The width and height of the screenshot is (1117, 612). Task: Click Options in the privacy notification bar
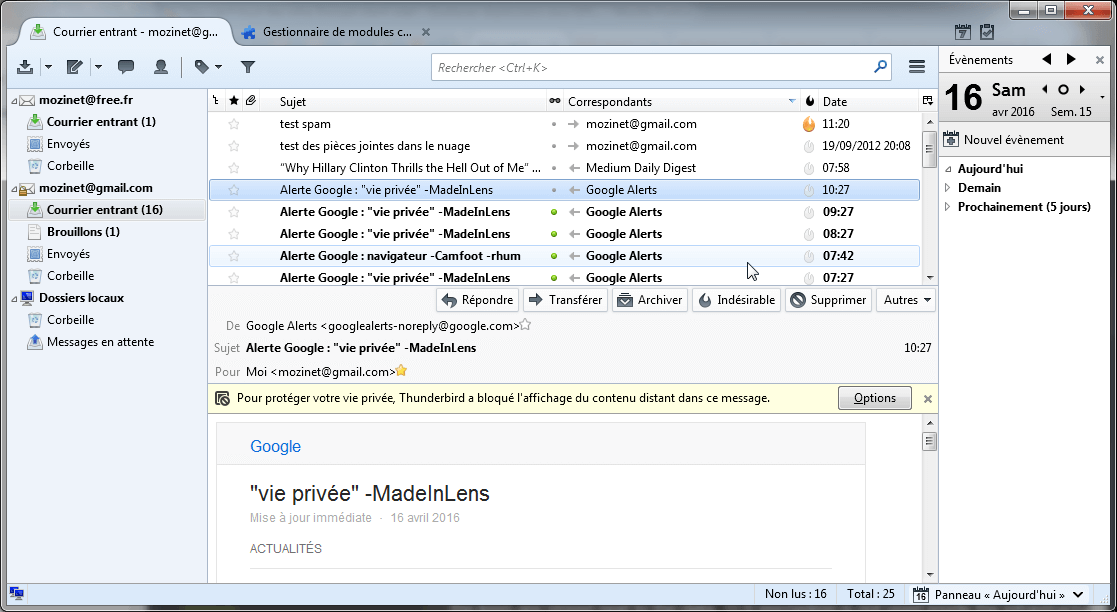pyautogui.click(x=874, y=398)
